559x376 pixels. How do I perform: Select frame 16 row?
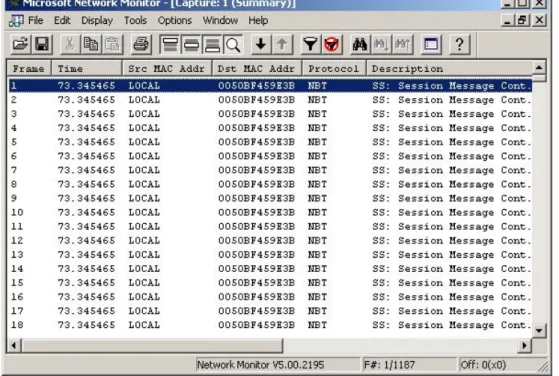(x=270, y=297)
